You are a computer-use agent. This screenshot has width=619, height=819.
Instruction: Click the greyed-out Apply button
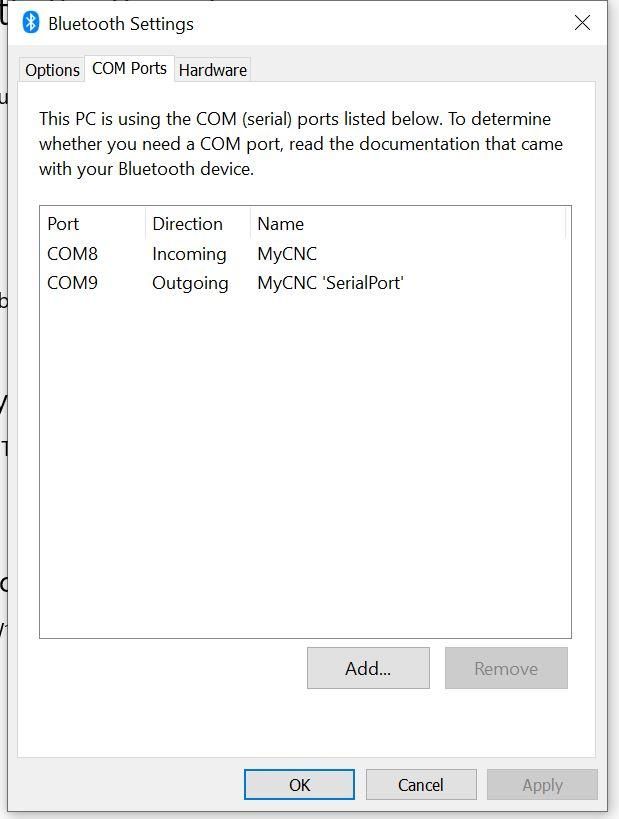pyautogui.click(x=542, y=785)
